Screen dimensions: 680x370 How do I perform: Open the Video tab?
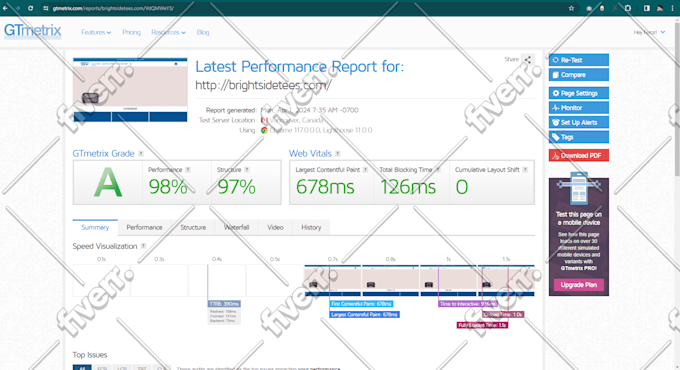click(x=275, y=227)
